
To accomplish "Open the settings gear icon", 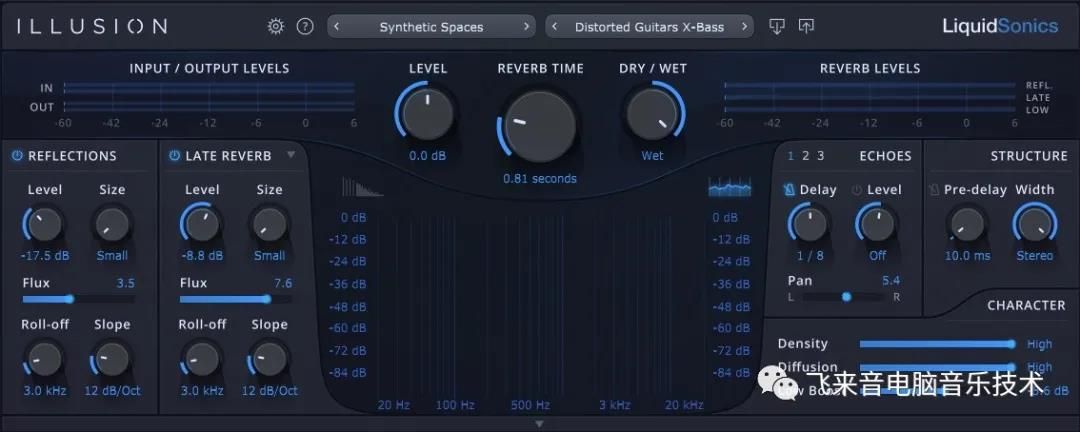I will pos(276,27).
